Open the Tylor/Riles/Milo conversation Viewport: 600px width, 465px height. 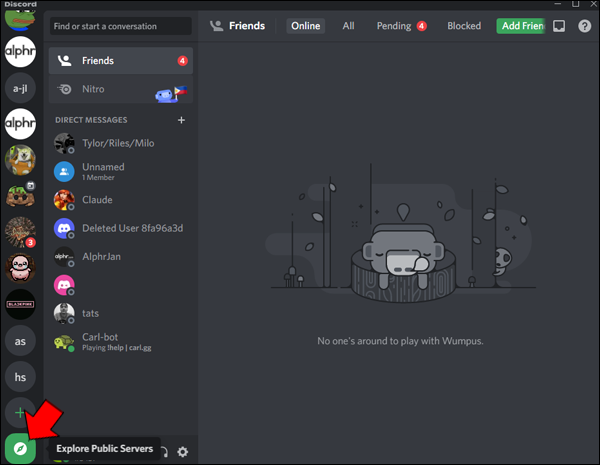(121, 144)
